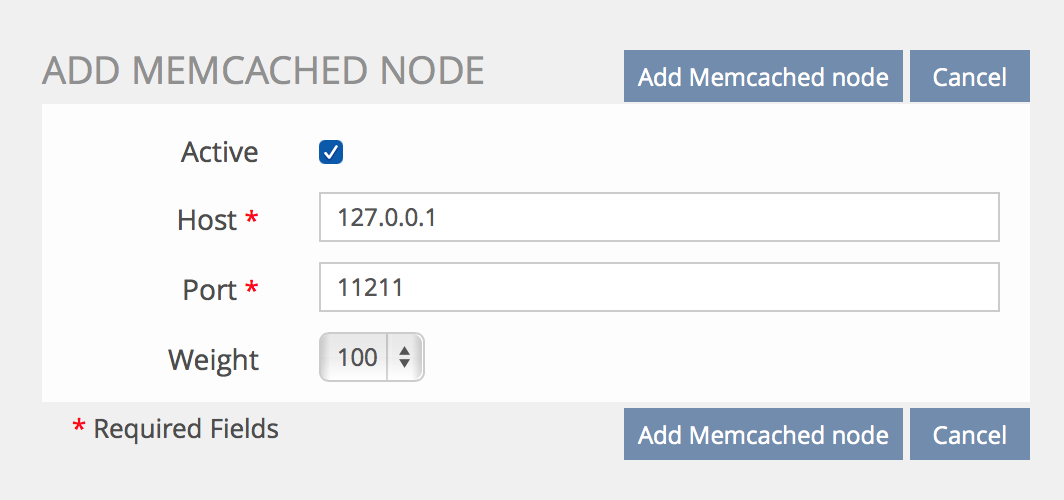Click the blue checkmark in Active box

[331, 152]
